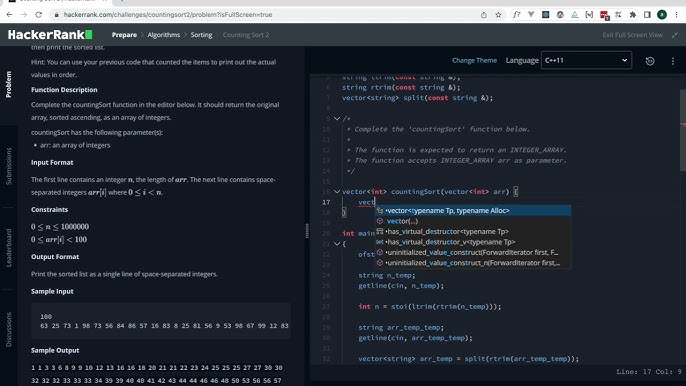This screenshot has width=686, height=386.
Task: Click the exit full screen arrows icon
Action: coord(675,35)
